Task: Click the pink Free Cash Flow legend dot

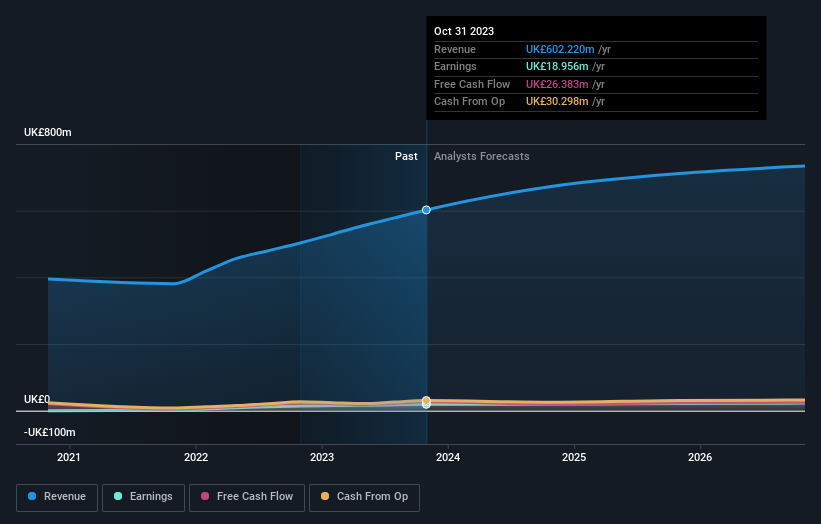Action: coord(205,496)
